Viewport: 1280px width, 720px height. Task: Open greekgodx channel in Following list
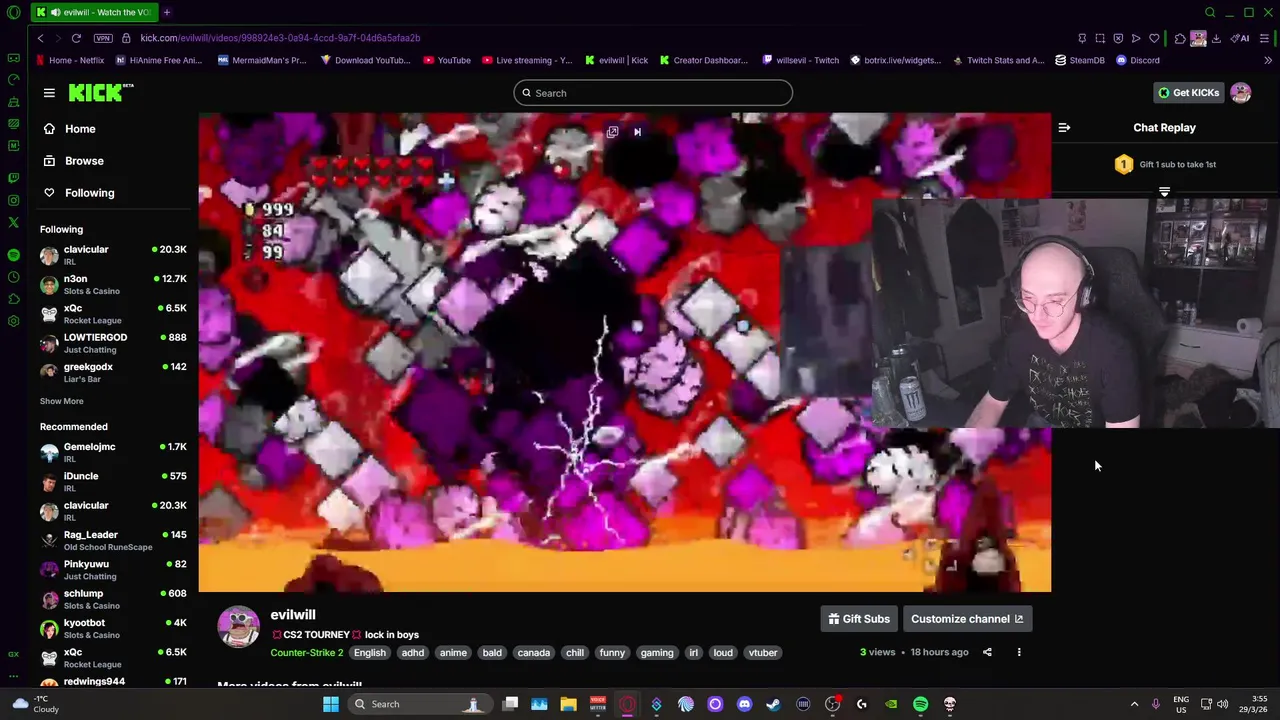point(113,372)
